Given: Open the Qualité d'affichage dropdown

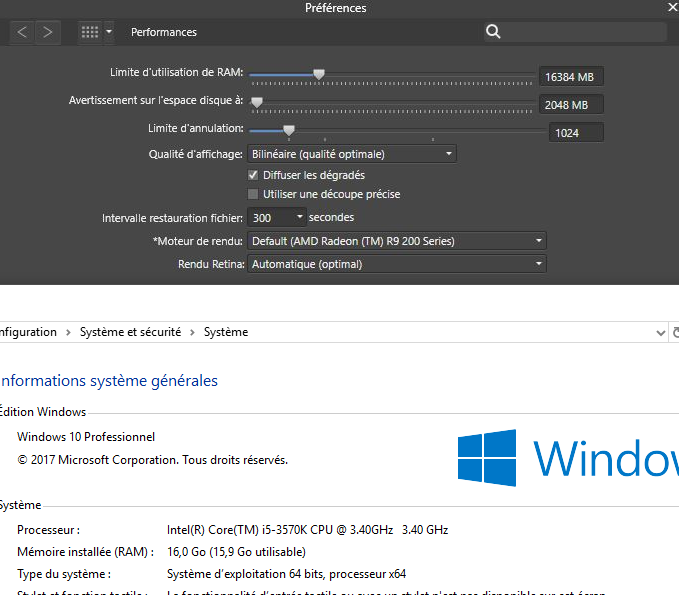Looking at the screenshot, I should pos(352,154).
